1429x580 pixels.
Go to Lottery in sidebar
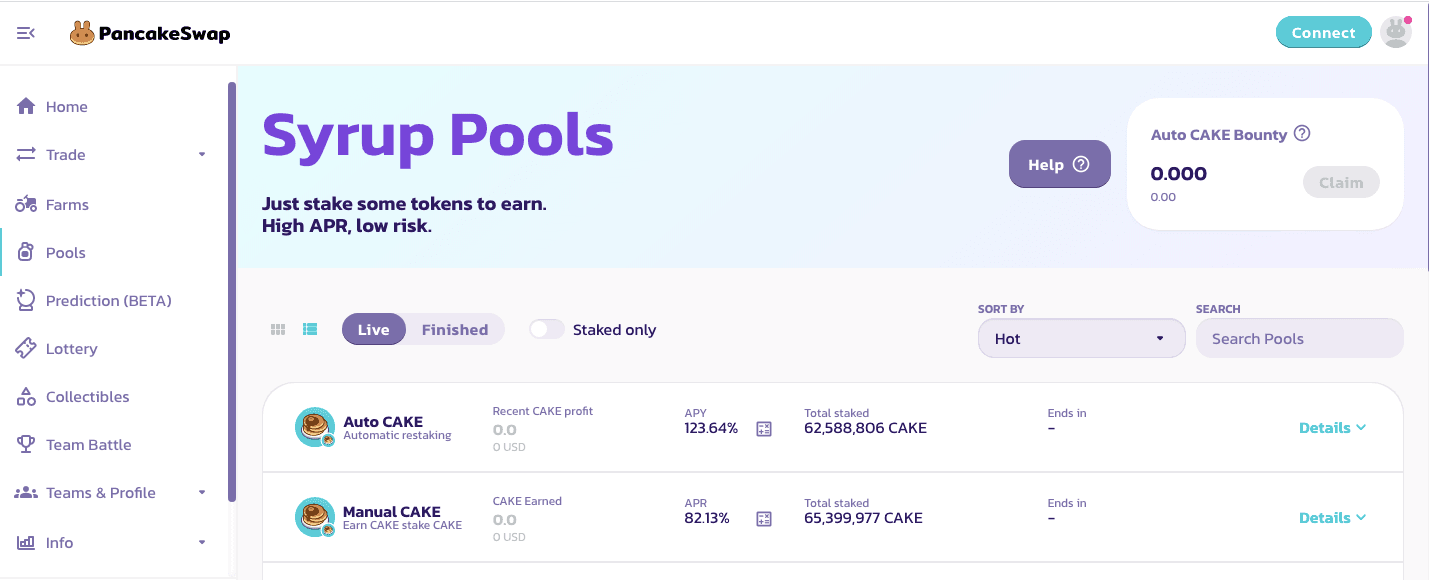[x=71, y=349]
